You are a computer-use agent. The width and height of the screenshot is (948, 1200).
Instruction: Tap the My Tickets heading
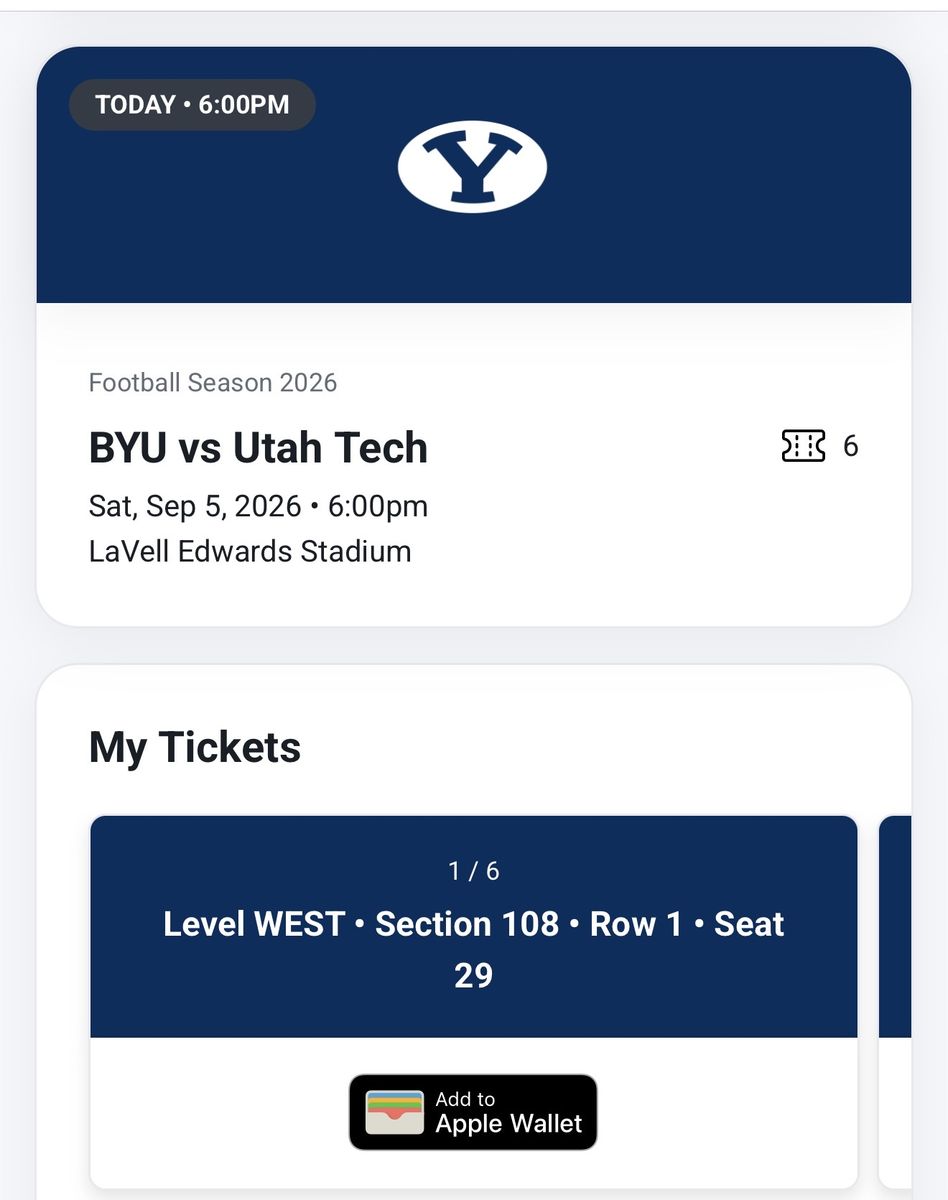pos(195,747)
